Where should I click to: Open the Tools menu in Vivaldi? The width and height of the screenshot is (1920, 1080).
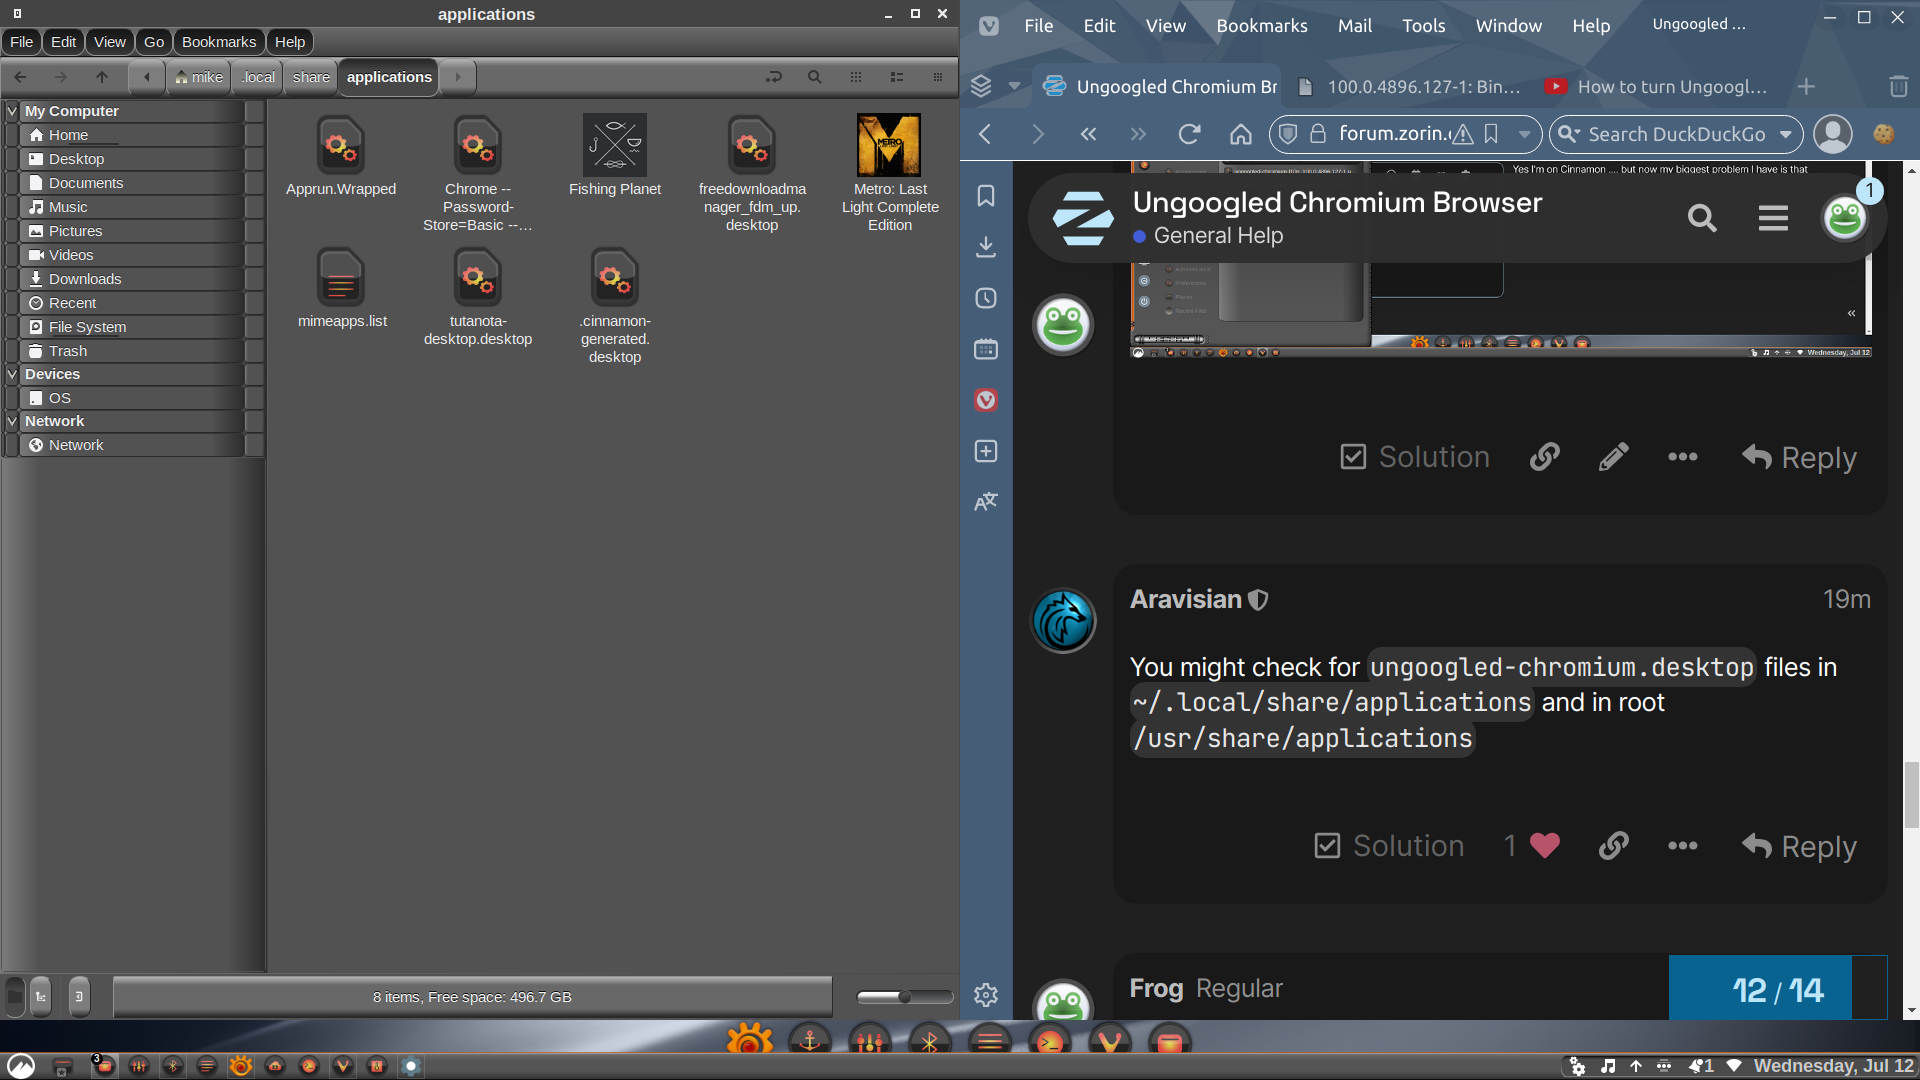point(1423,26)
